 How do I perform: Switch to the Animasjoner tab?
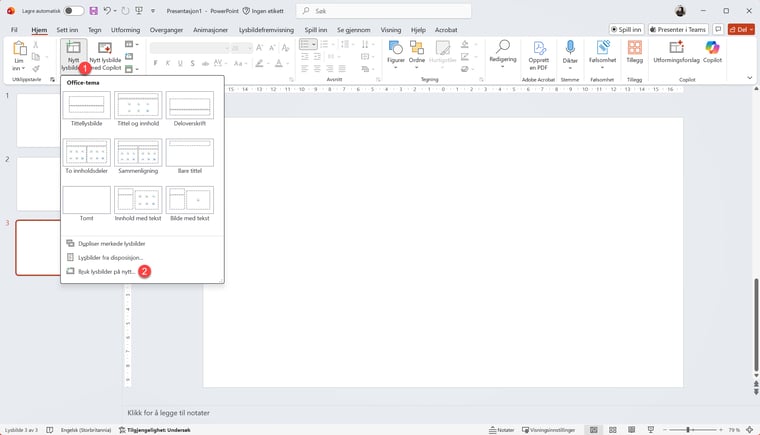(210, 30)
